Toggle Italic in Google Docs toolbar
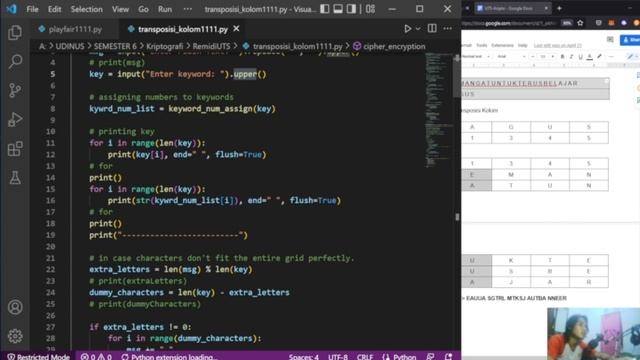 coord(571,57)
